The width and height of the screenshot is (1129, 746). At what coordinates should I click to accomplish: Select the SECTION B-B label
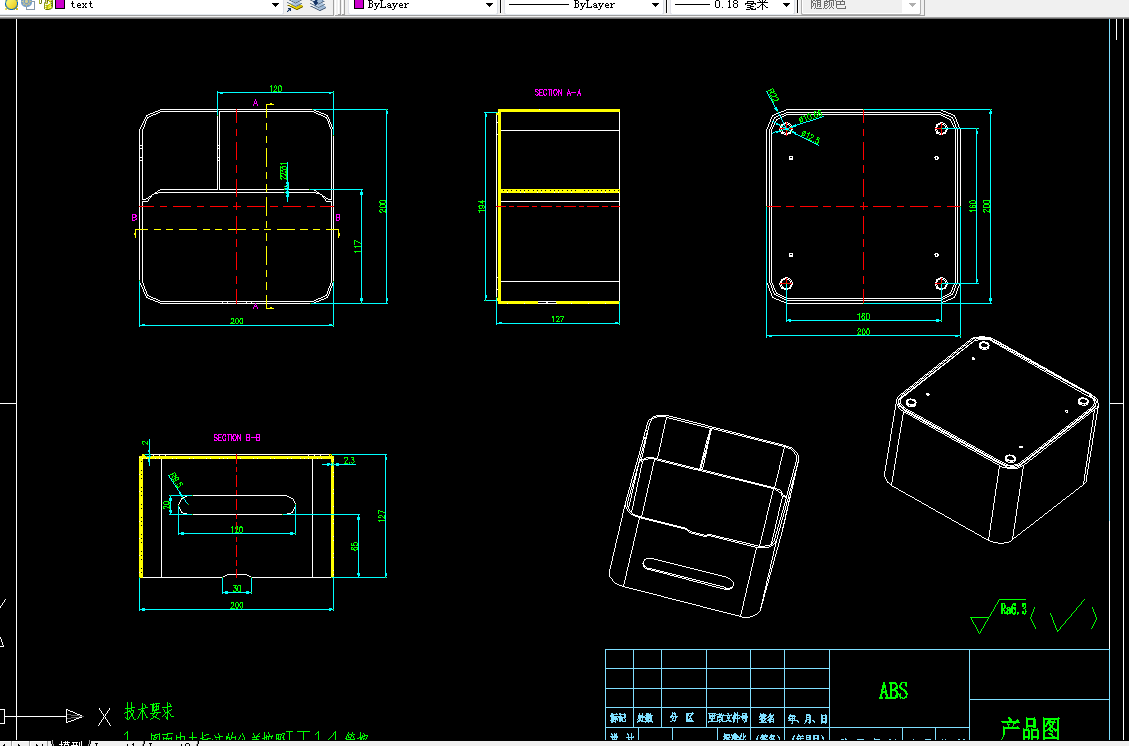click(x=237, y=438)
